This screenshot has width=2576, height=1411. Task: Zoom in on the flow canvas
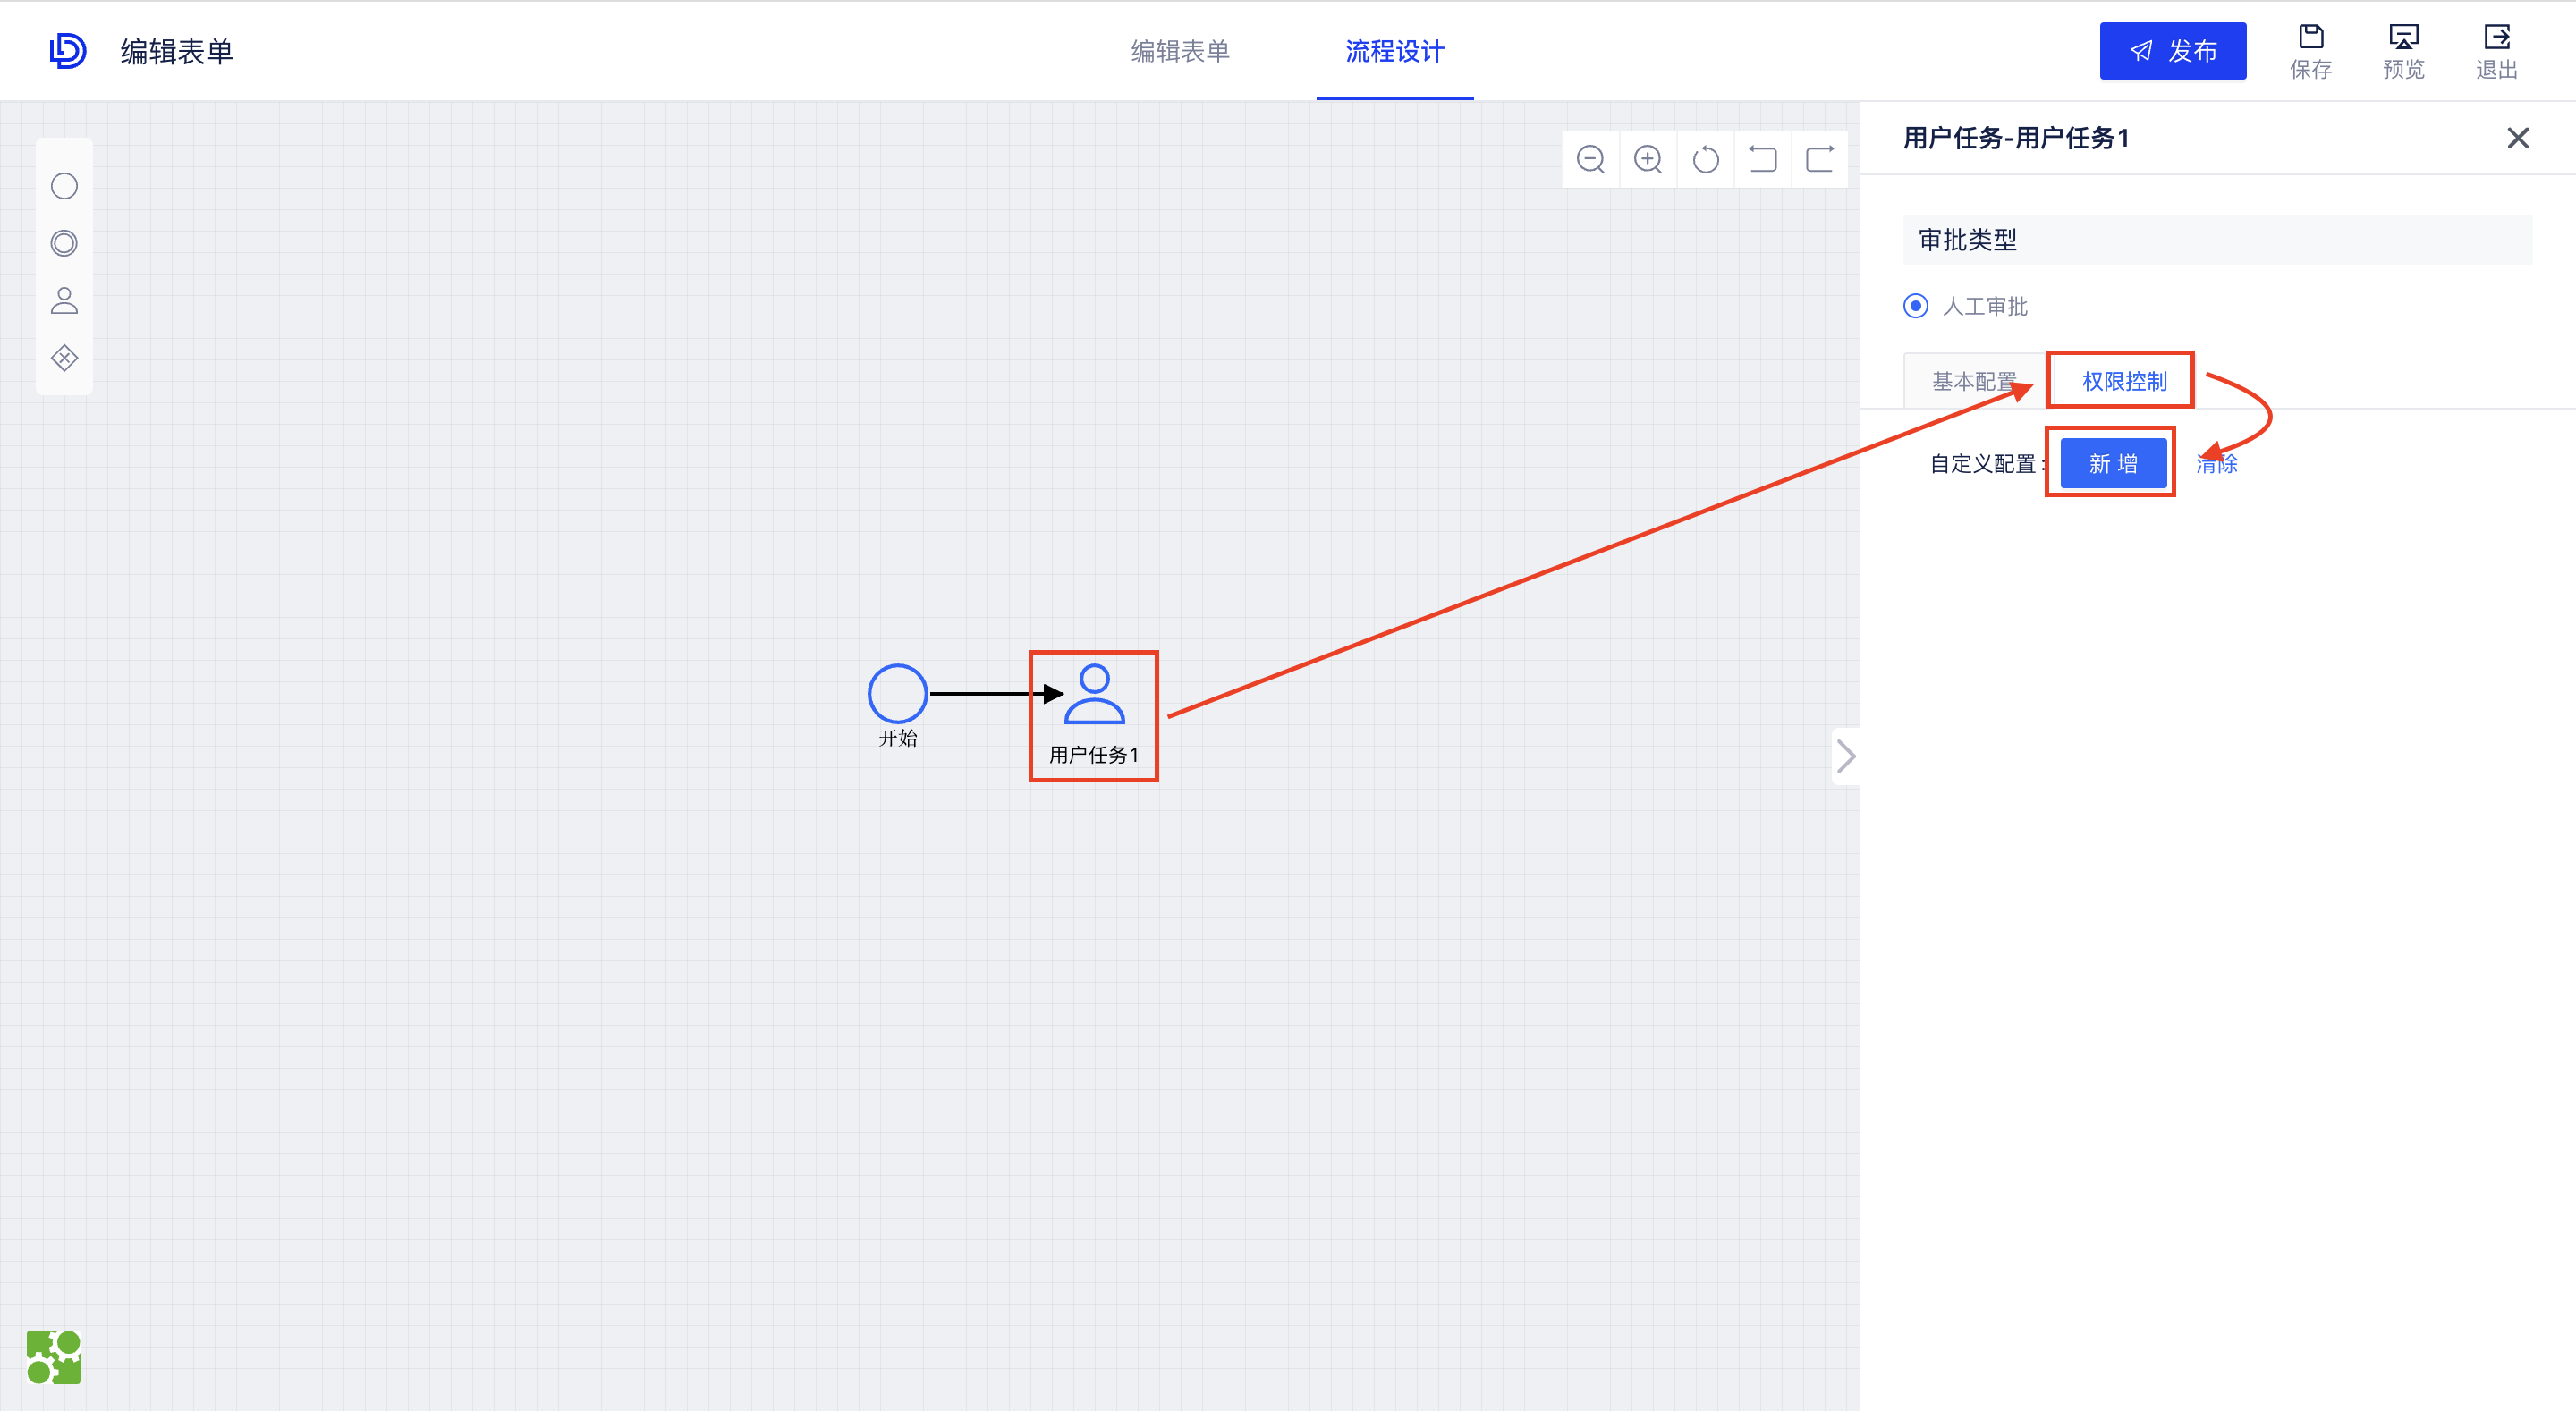tap(1648, 158)
